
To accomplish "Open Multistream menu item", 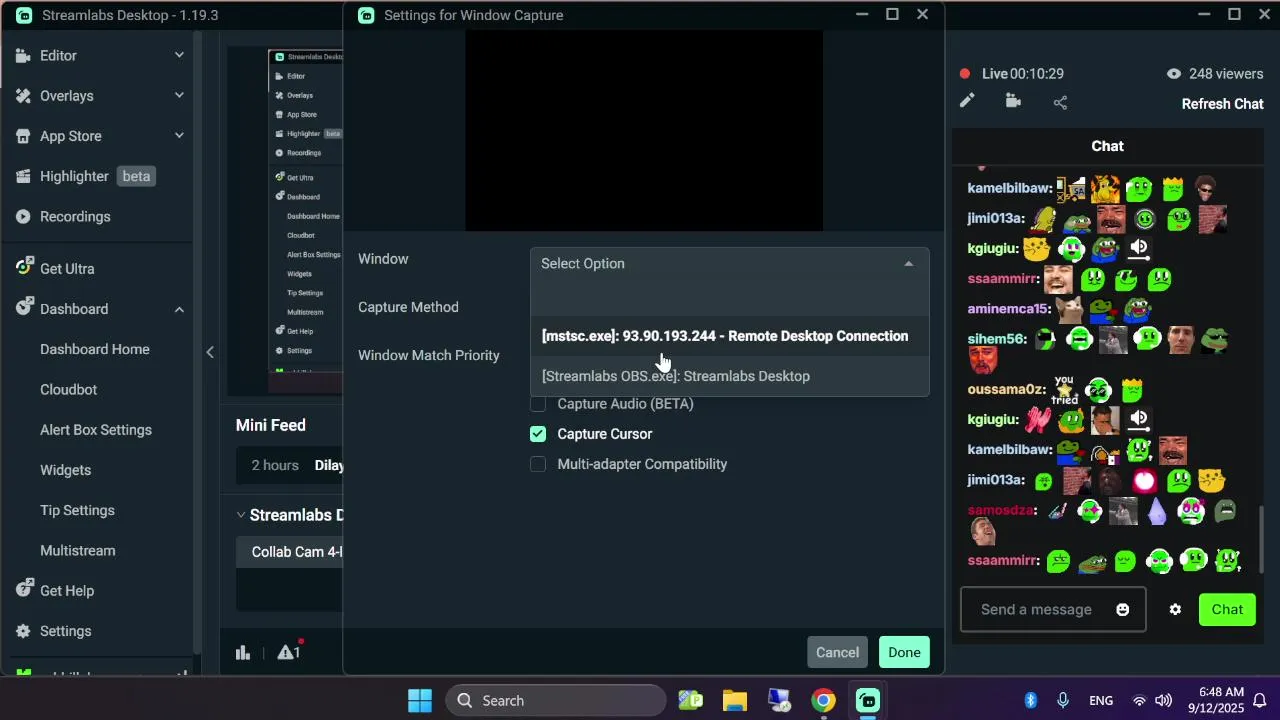I will click(77, 550).
